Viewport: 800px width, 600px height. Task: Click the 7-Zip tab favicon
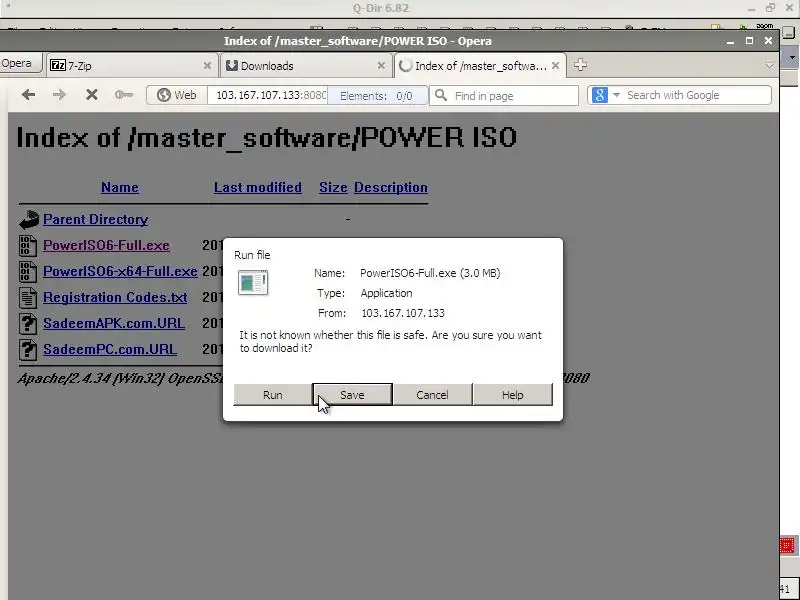[x=58, y=65]
